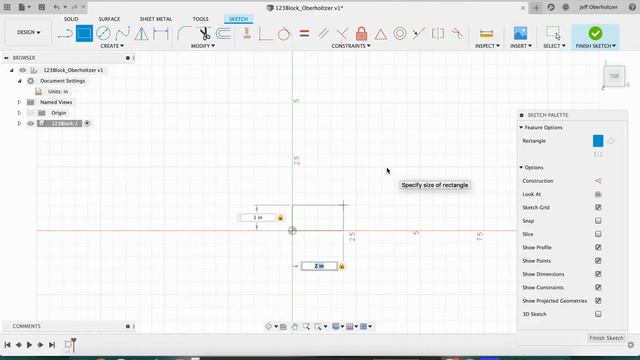Click the Insert image icon

520,33
